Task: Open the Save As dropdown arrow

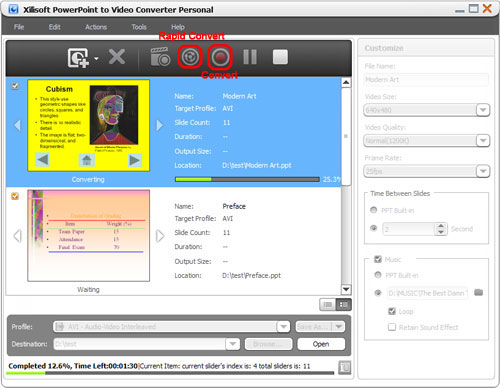Action: click(339, 327)
